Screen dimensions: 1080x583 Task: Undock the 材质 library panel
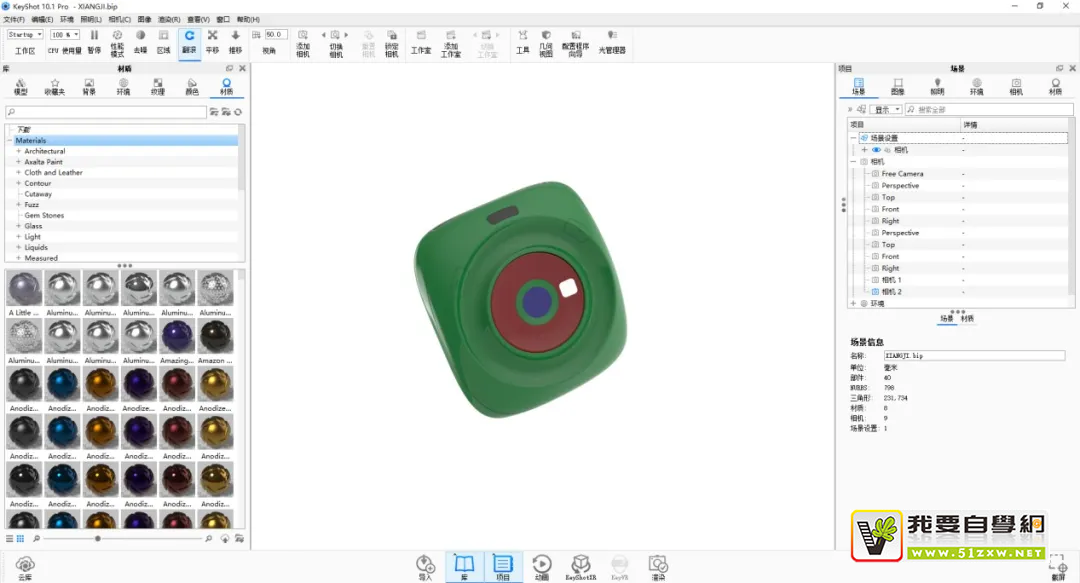click(x=229, y=68)
